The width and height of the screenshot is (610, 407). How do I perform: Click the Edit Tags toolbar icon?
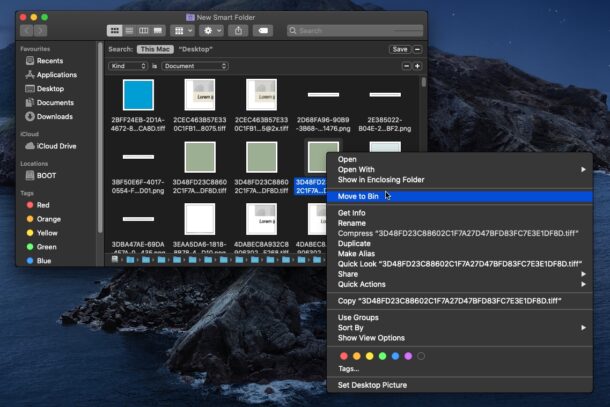point(263,30)
